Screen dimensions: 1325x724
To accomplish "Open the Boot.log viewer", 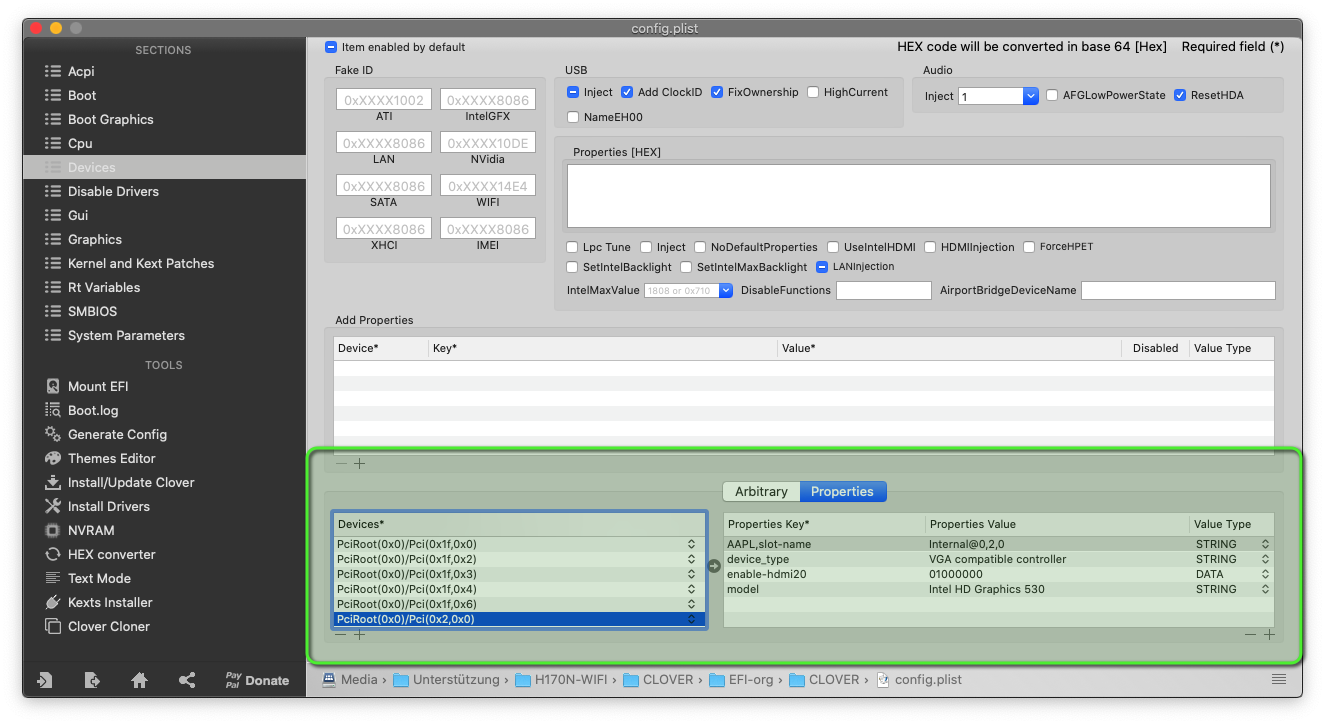I will 81,410.
